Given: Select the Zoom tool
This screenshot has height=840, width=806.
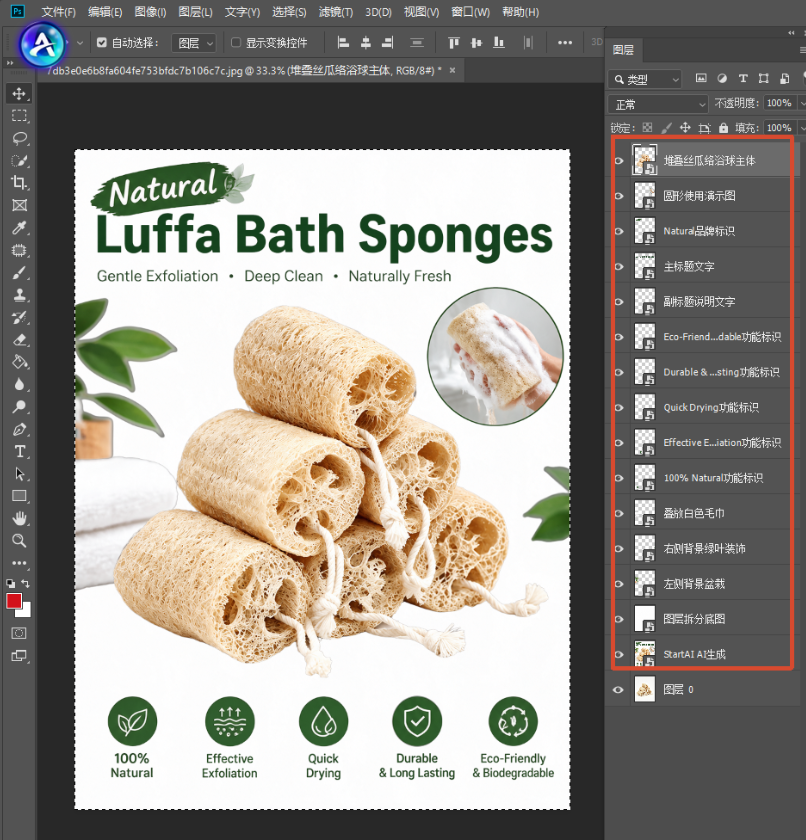Looking at the screenshot, I should (19, 541).
